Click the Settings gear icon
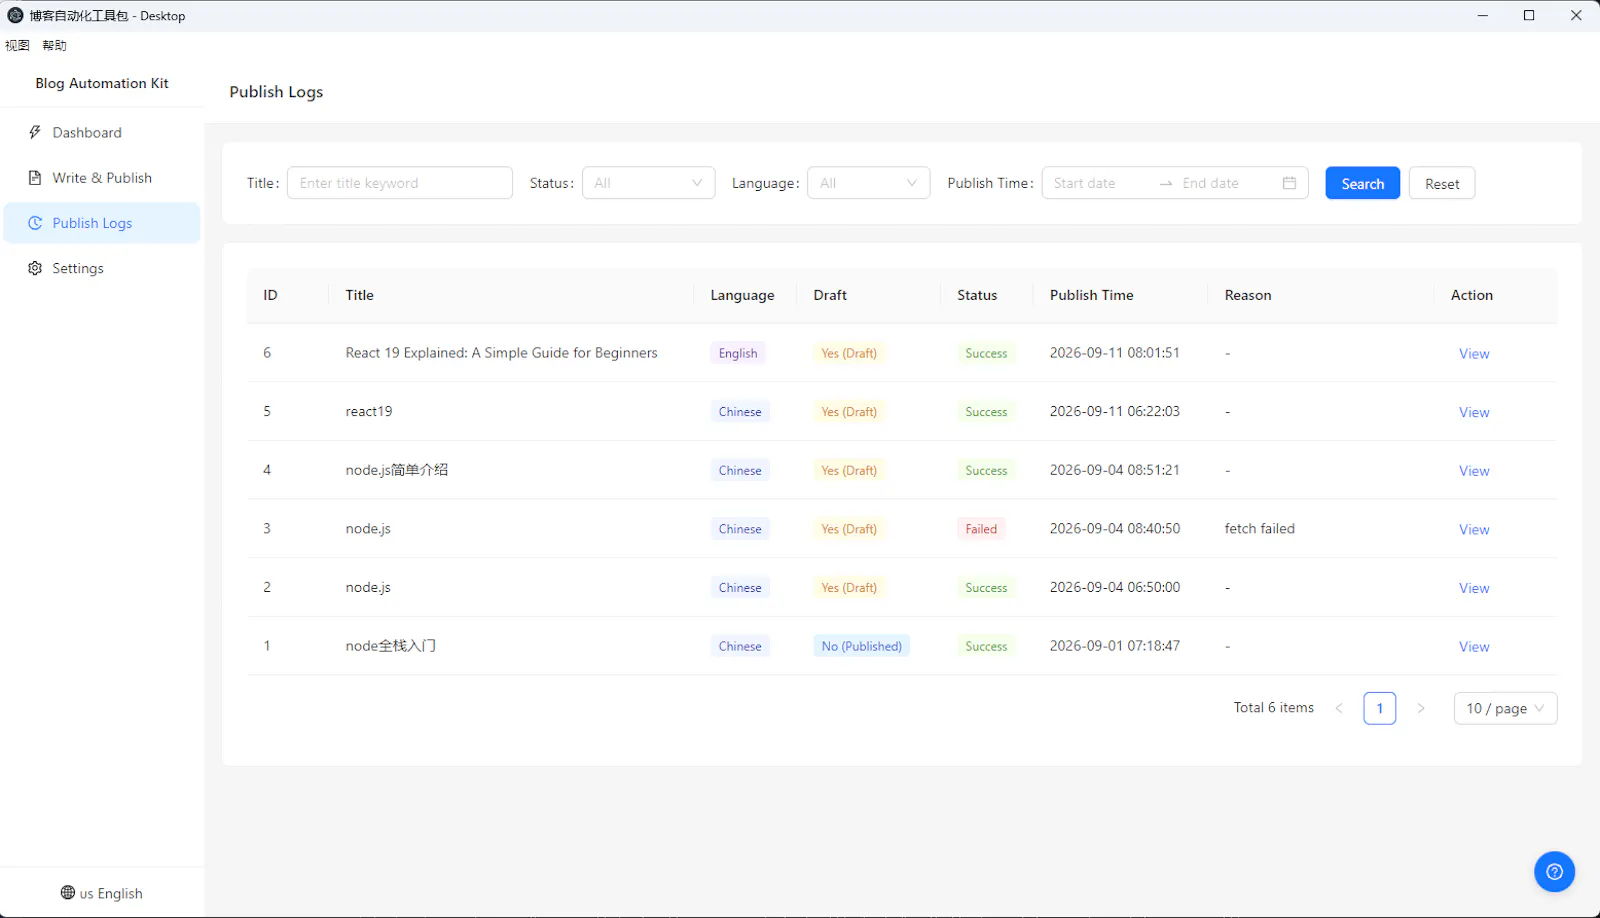 (35, 268)
